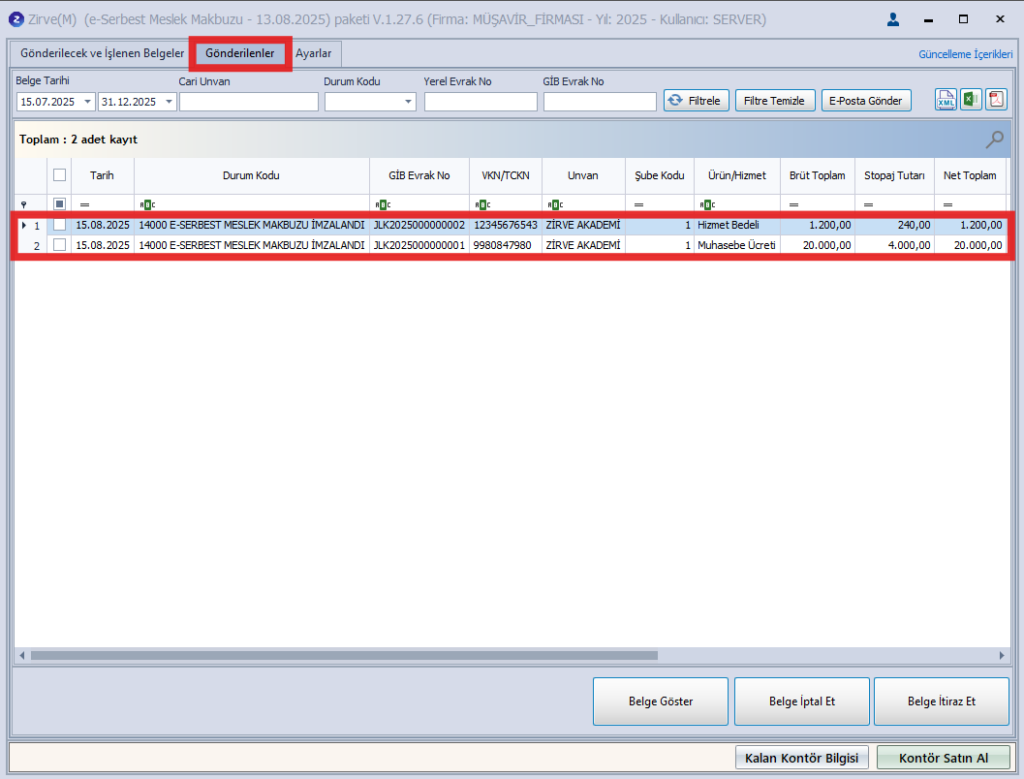Click Belge İtiraz Et button
1024x779 pixels.
(941, 701)
